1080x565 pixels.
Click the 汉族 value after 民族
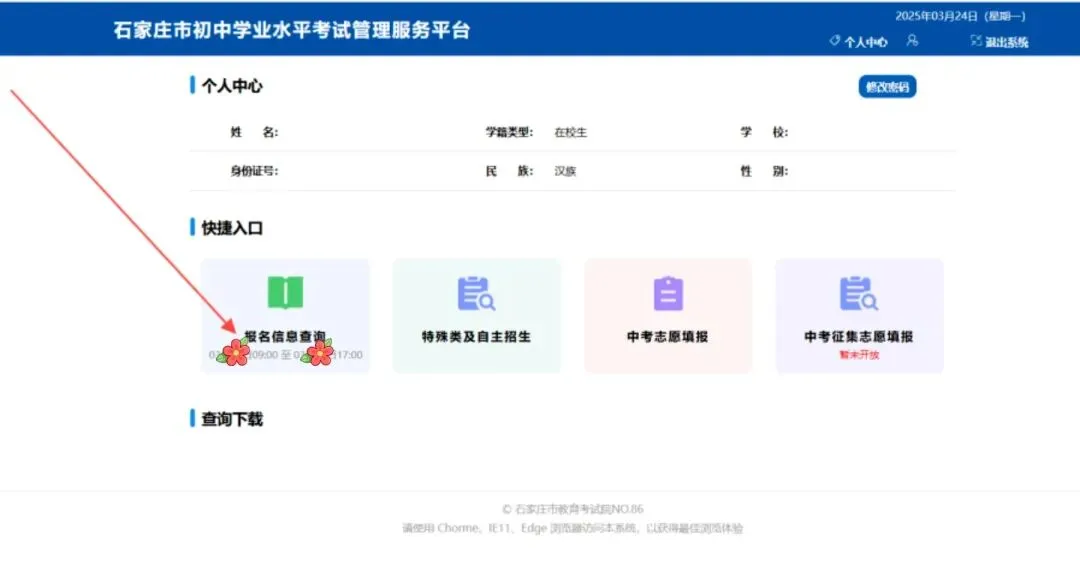(x=565, y=172)
